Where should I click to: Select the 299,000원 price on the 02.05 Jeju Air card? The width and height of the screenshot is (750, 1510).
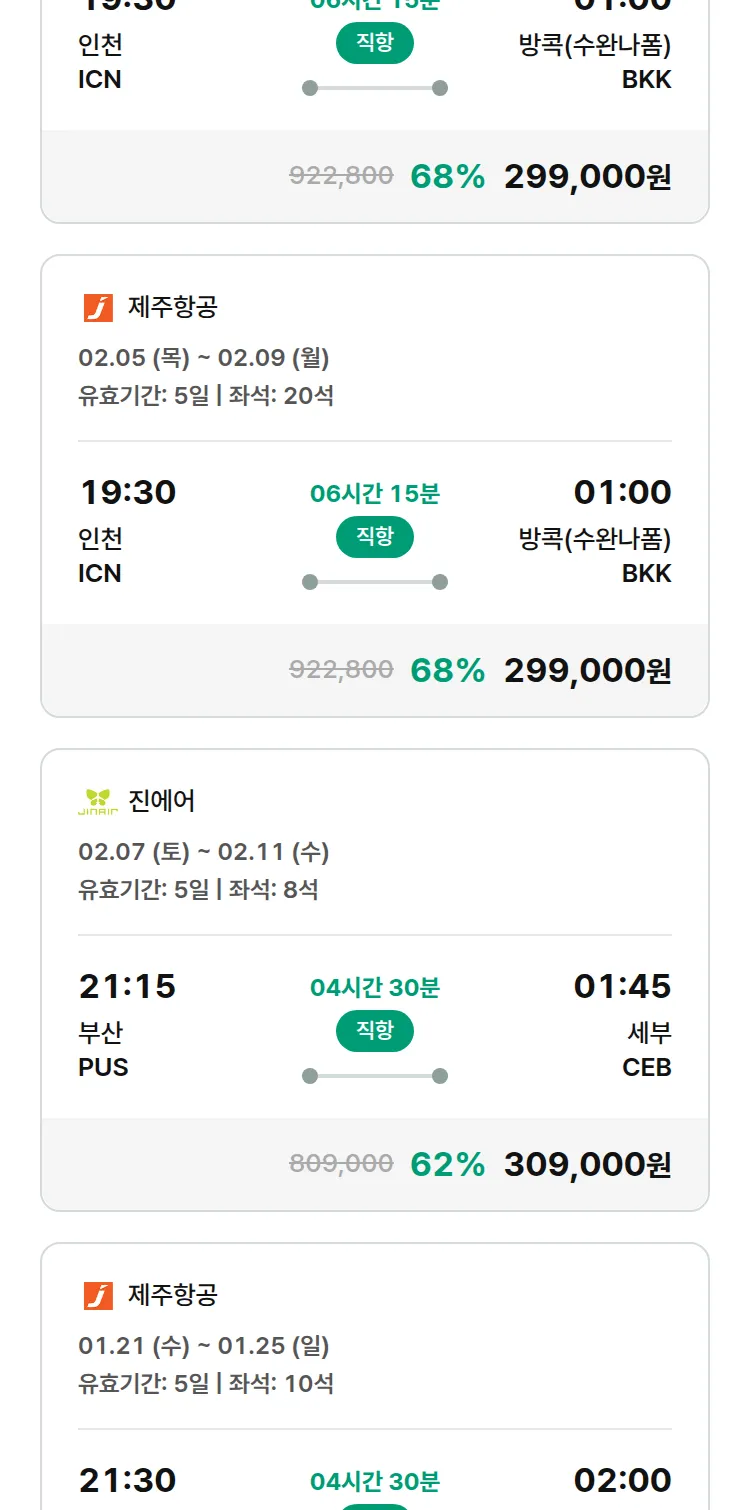coord(587,670)
